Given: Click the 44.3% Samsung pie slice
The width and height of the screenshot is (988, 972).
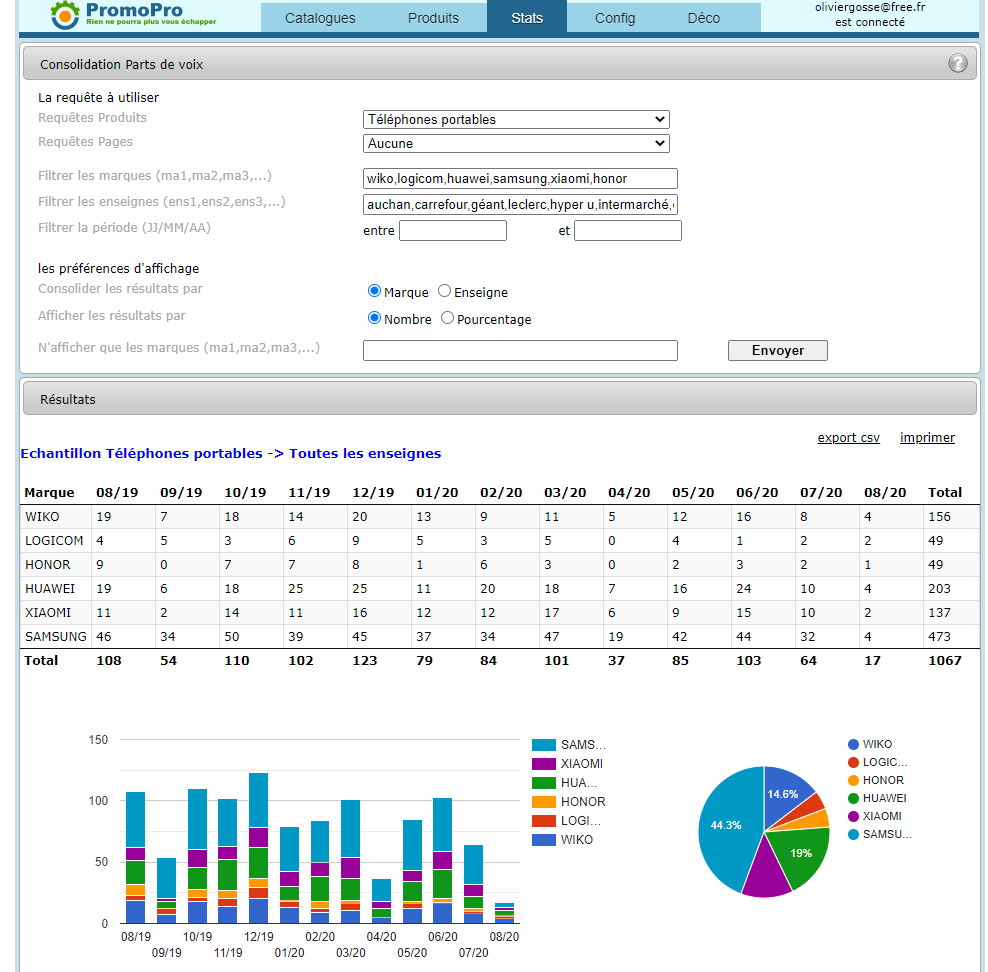Looking at the screenshot, I should tap(725, 825).
